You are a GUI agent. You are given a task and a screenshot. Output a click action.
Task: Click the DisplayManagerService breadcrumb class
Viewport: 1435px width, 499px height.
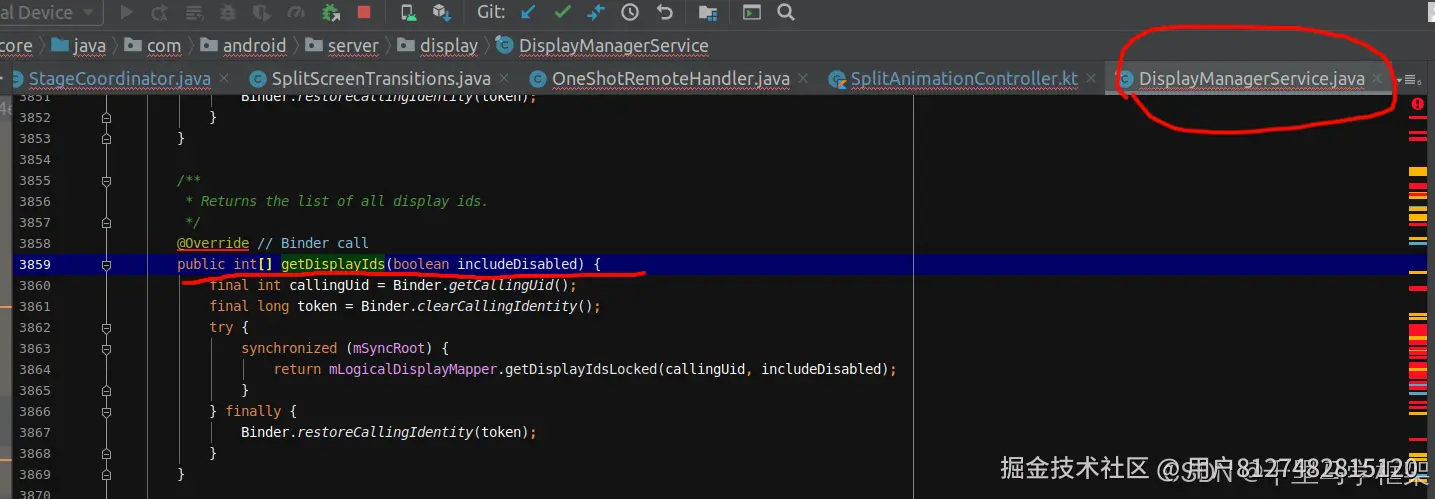point(602,45)
